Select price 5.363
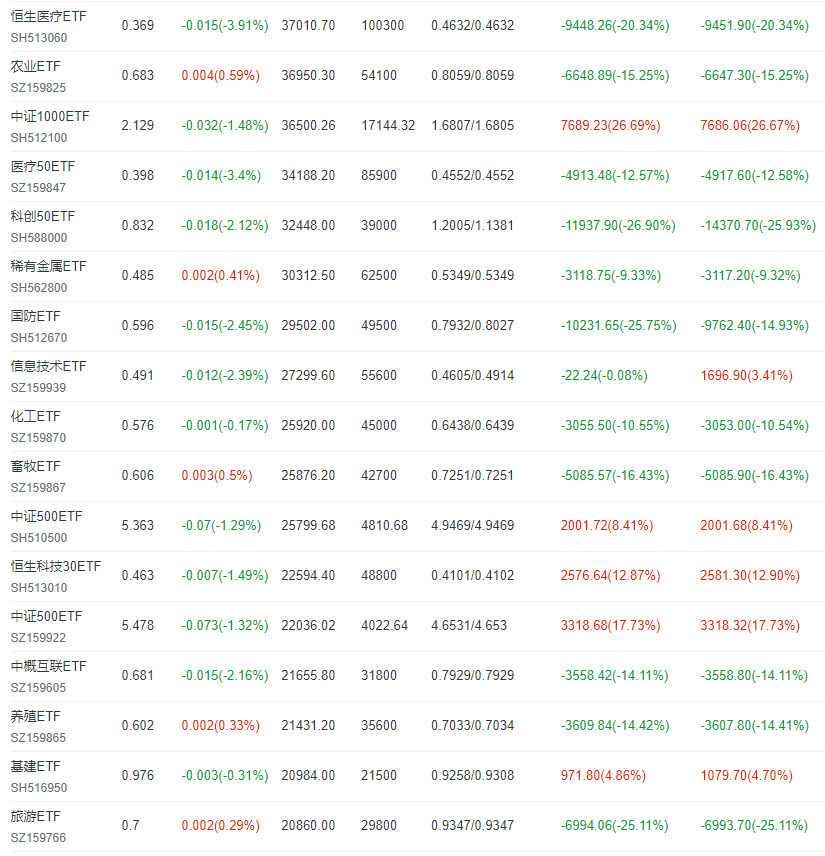825x856 pixels. pyautogui.click(x=138, y=526)
